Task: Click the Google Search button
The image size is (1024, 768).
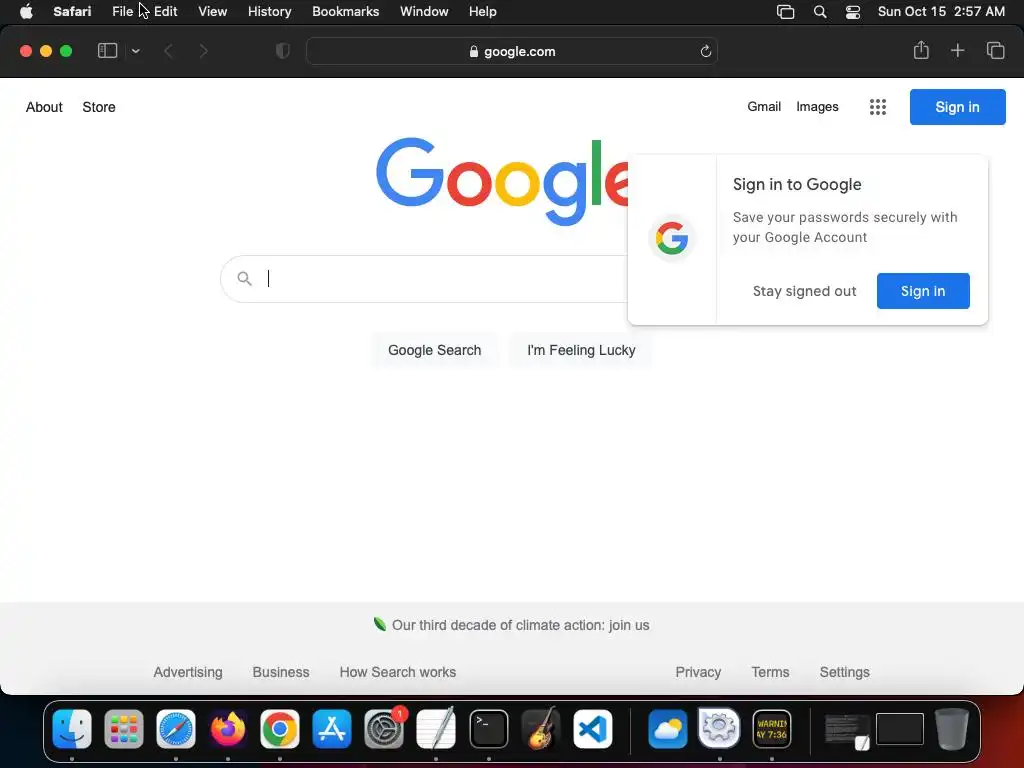Action: 434,350
